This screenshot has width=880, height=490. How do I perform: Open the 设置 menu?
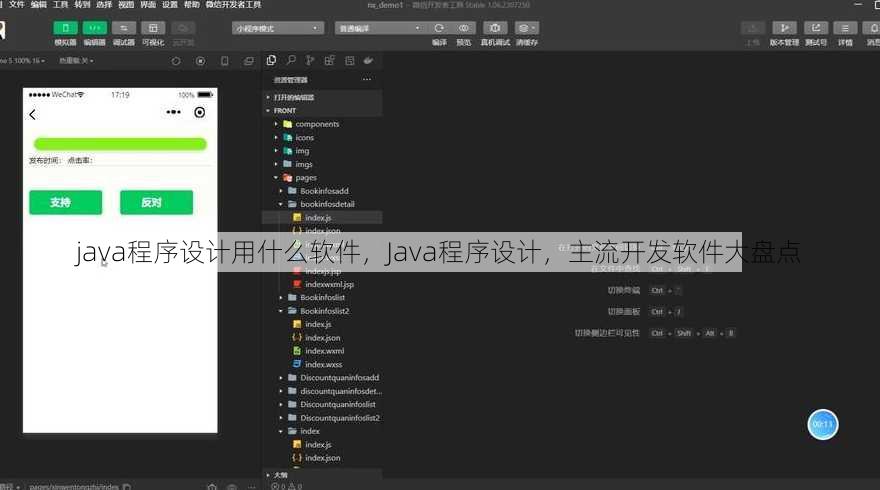[x=169, y=4]
